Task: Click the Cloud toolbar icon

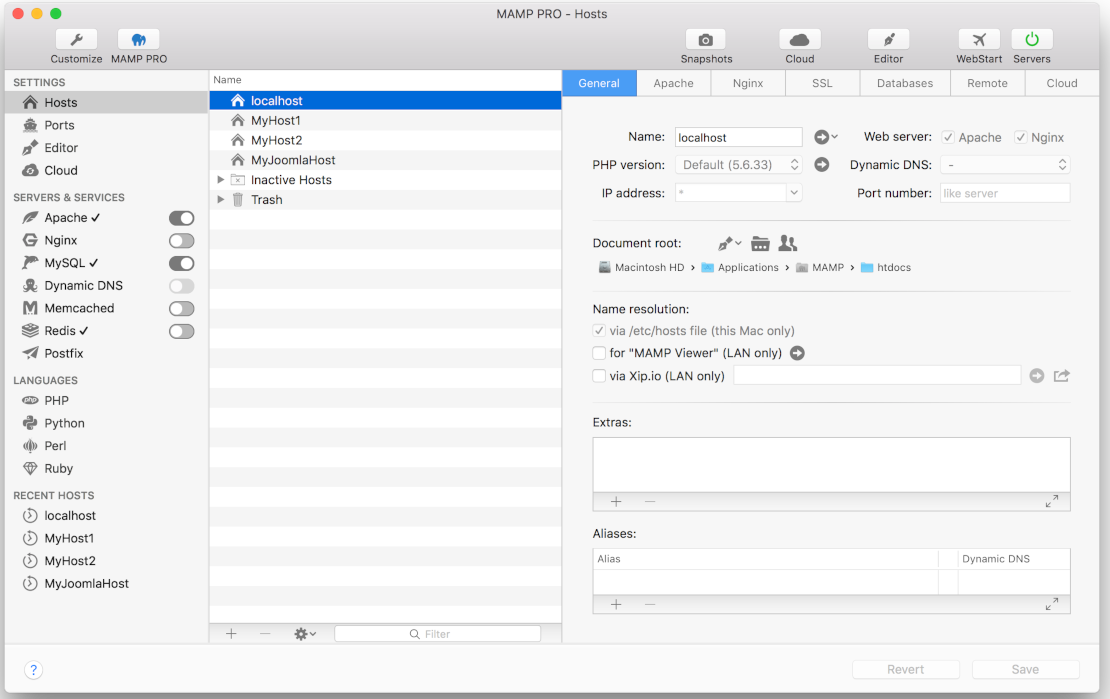Action: point(799,40)
